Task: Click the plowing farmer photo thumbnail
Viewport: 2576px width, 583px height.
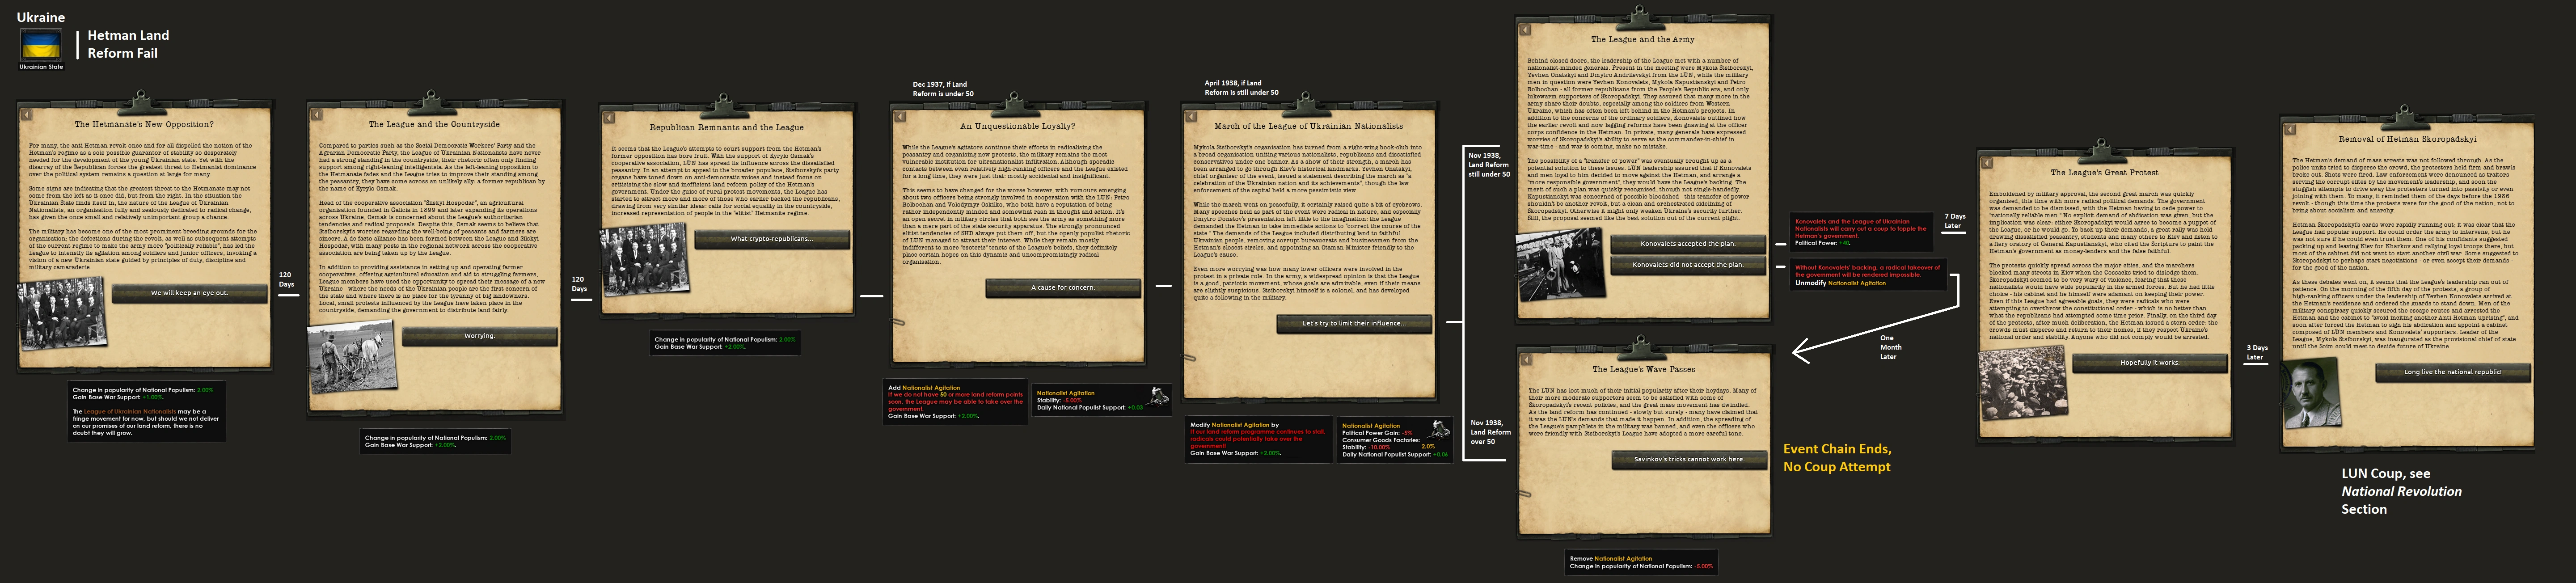Action: tap(351, 356)
